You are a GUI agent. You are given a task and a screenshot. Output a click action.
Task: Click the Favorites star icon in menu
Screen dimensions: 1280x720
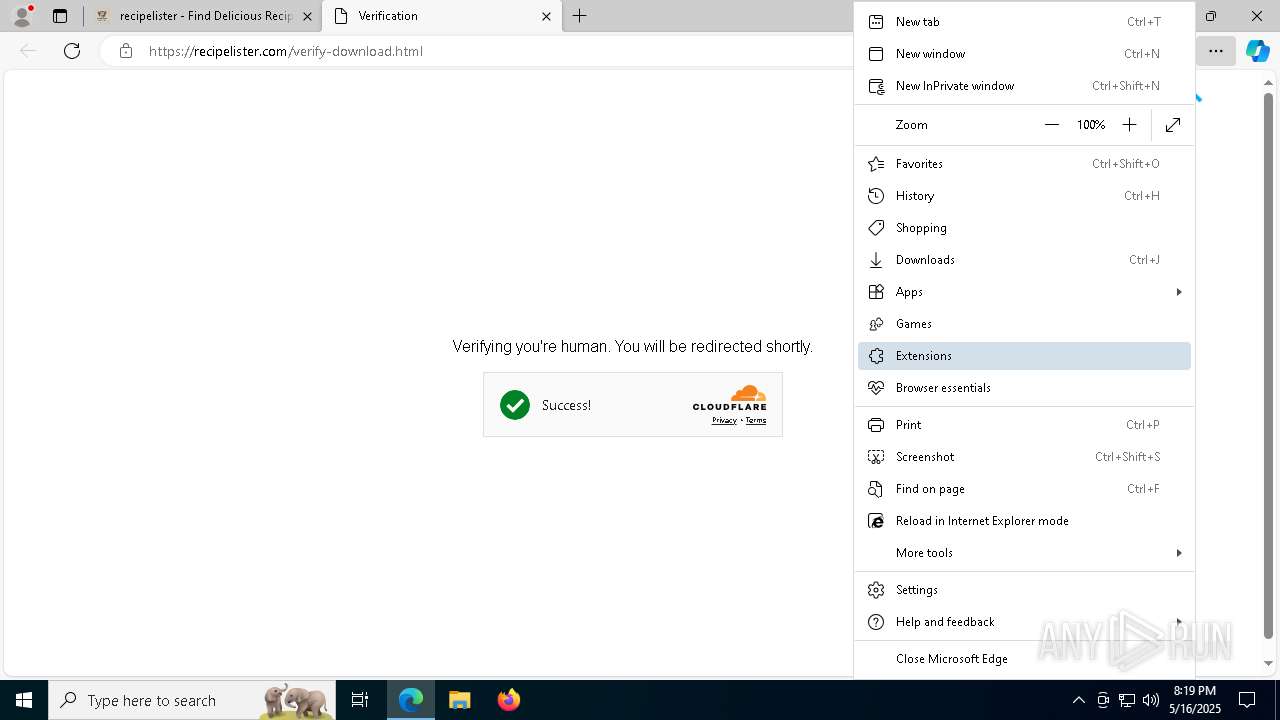(x=876, y=164)
